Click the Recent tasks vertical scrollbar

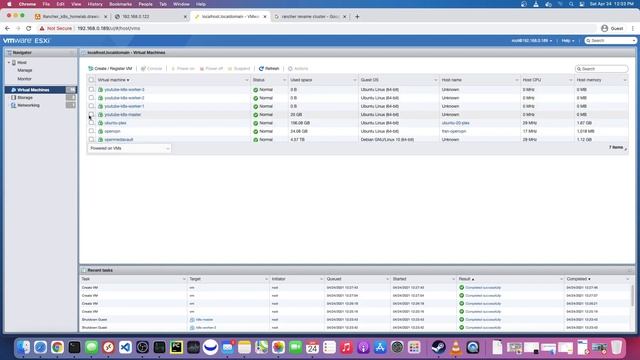pos(632,296)
